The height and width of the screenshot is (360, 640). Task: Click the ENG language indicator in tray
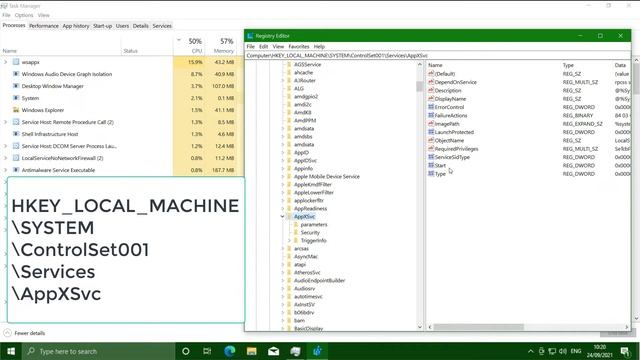(576, 351)
